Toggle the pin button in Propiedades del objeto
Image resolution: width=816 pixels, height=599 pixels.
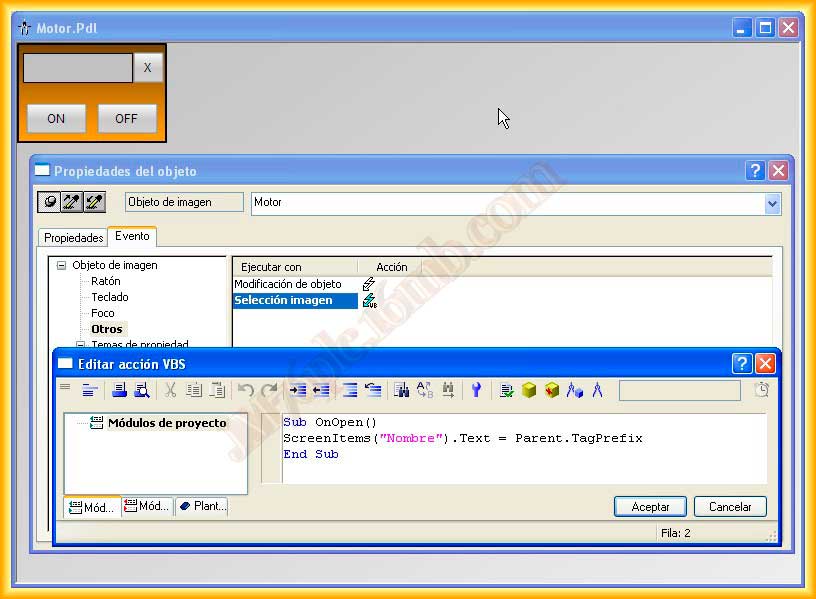(x=49, y=202)
